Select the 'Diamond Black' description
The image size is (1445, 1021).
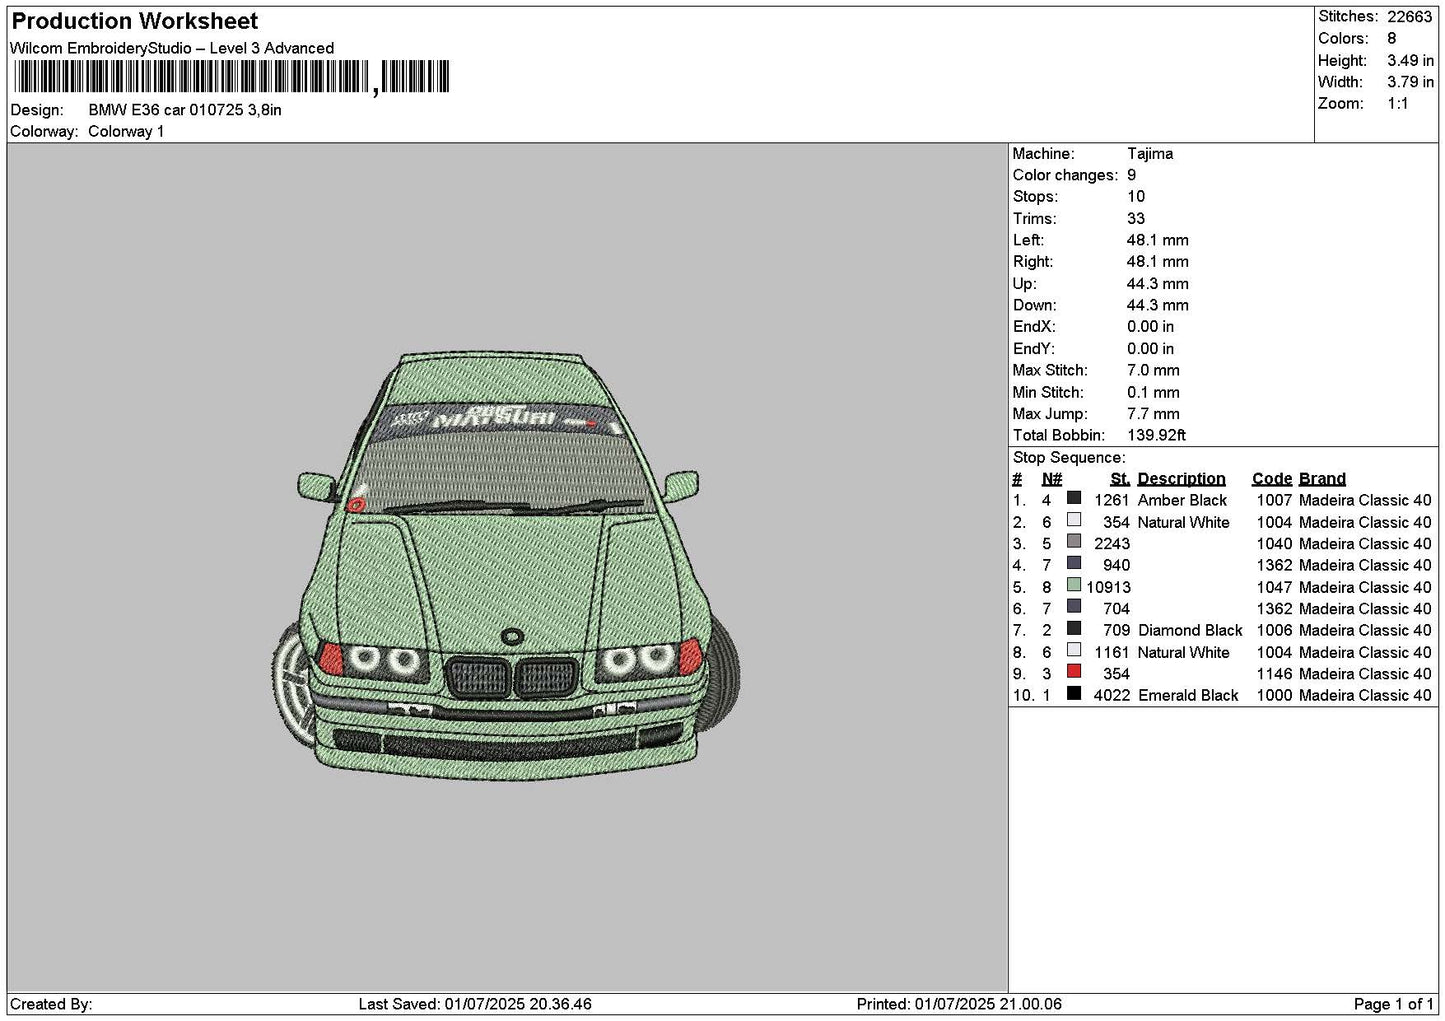[x=1190, y=631]
